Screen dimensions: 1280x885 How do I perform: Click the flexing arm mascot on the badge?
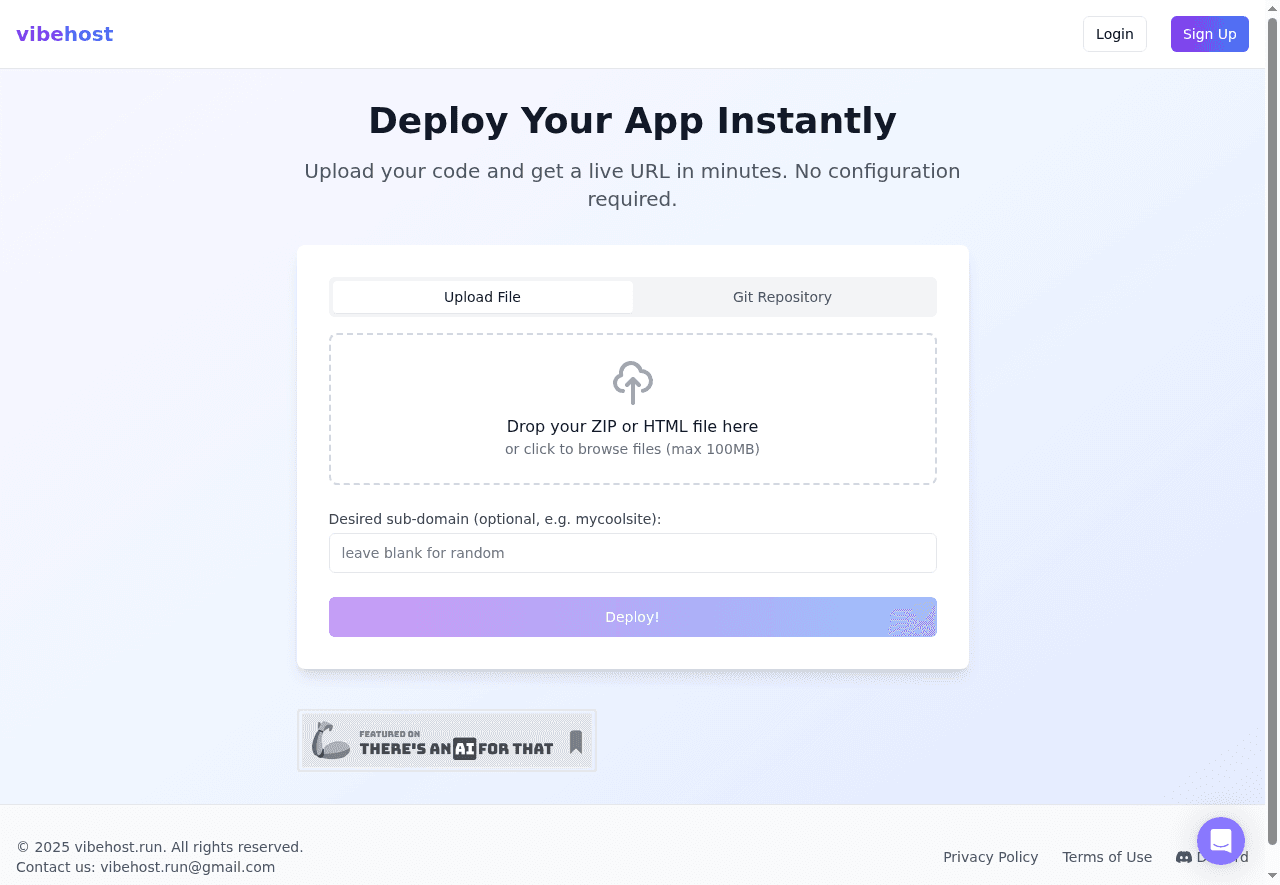point(328,740)
